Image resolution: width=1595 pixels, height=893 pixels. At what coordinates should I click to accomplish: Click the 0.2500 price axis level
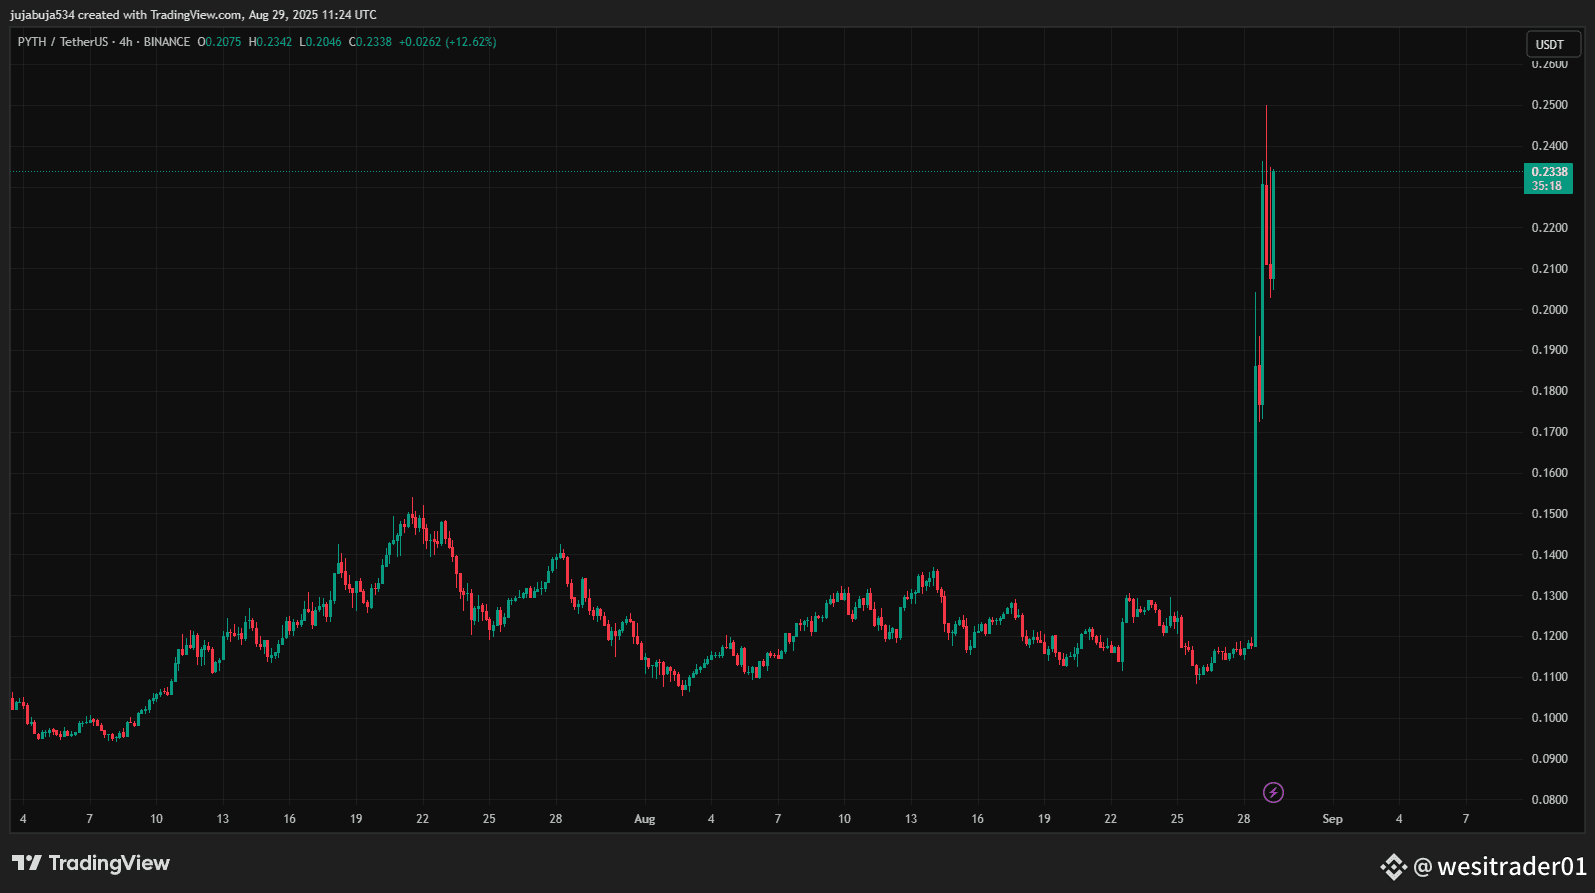(x=1549, y=105)
